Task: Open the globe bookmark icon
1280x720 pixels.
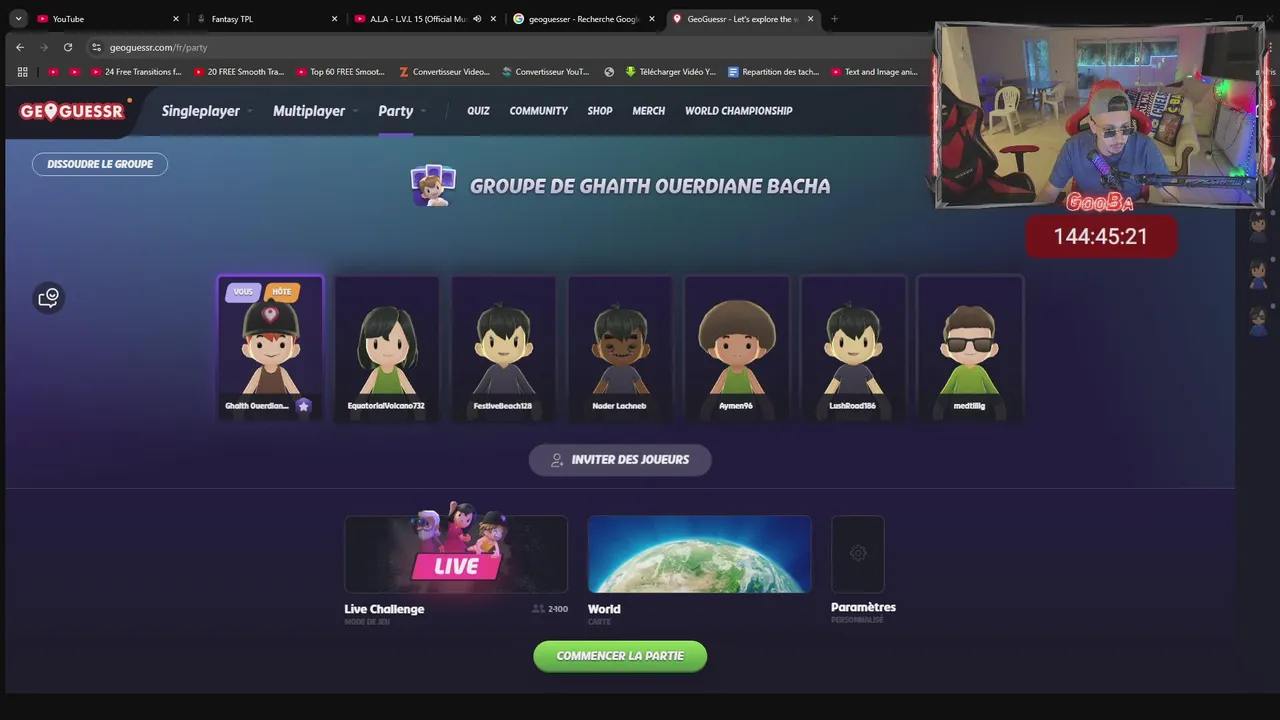Action: tap(610, 72)
